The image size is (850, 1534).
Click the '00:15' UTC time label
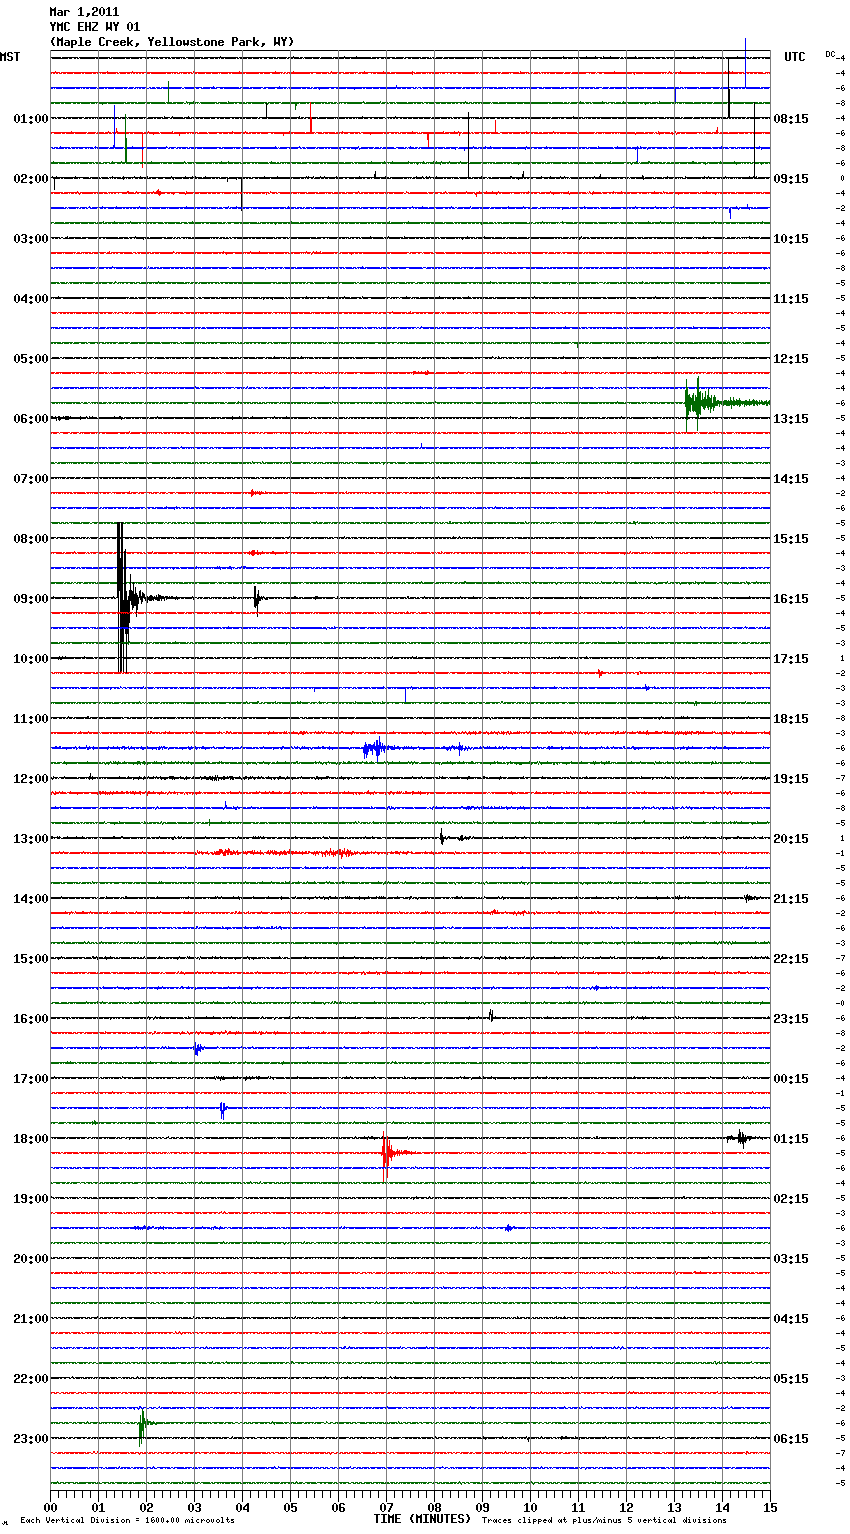click(791, 1078)
